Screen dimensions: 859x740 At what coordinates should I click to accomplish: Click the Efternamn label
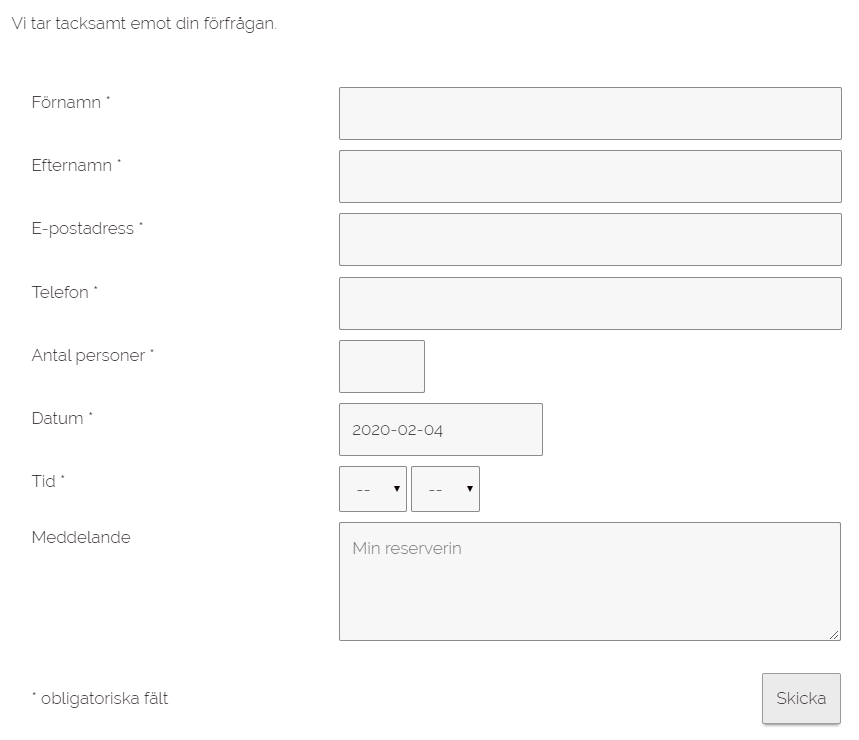pos(72,165)
